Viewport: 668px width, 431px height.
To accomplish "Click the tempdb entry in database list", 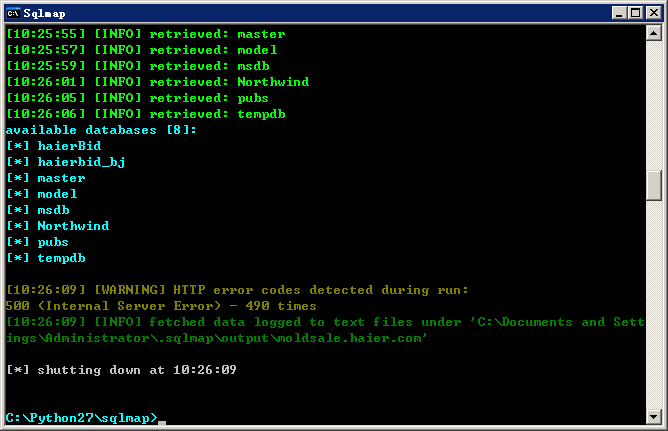I will pos(61,259).
